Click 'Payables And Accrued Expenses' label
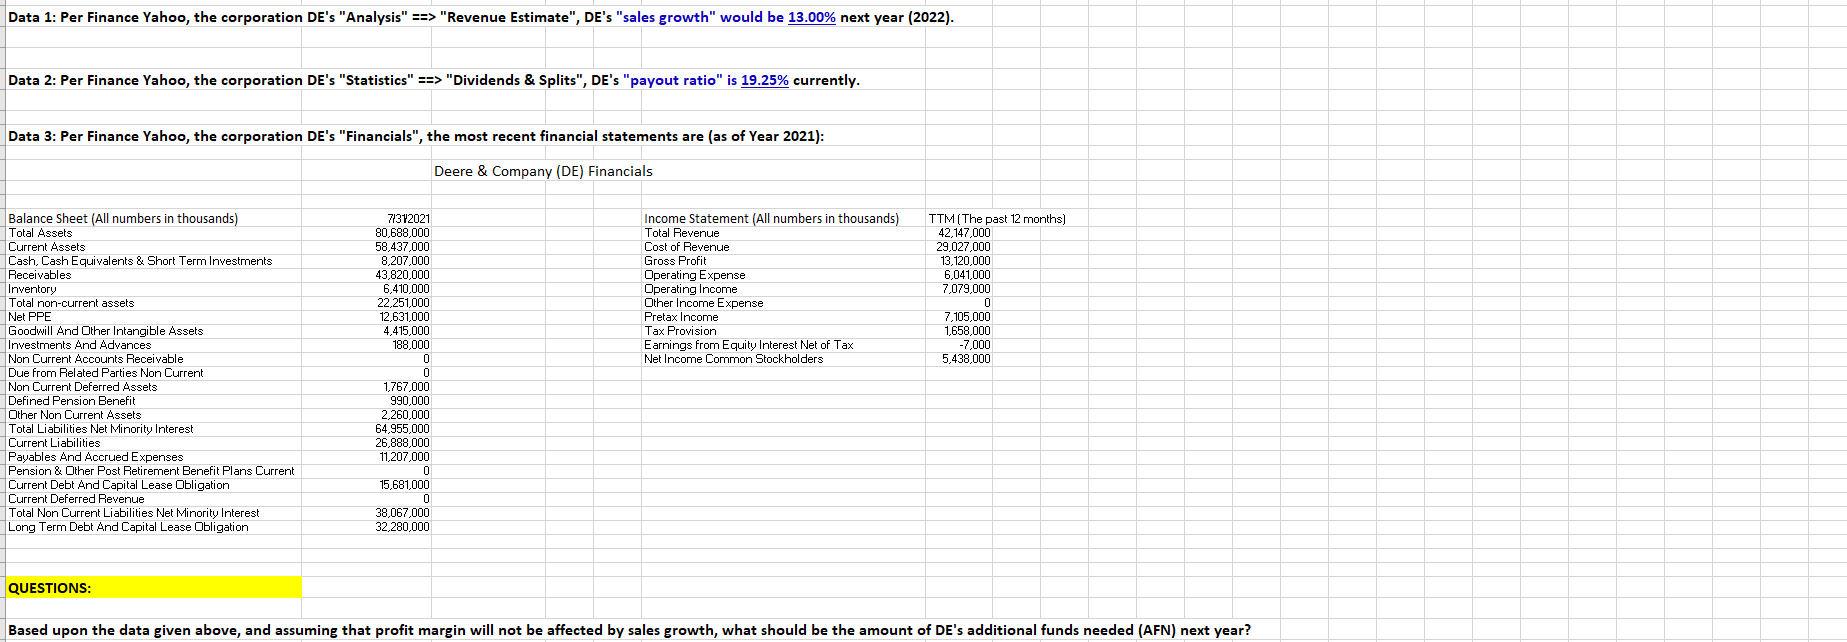Viewport: 1847px width, 642px height. click(x=96, y=456)
